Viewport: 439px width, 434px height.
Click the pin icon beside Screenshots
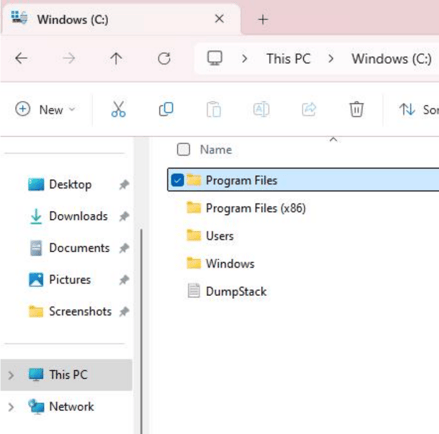(124, 311)
